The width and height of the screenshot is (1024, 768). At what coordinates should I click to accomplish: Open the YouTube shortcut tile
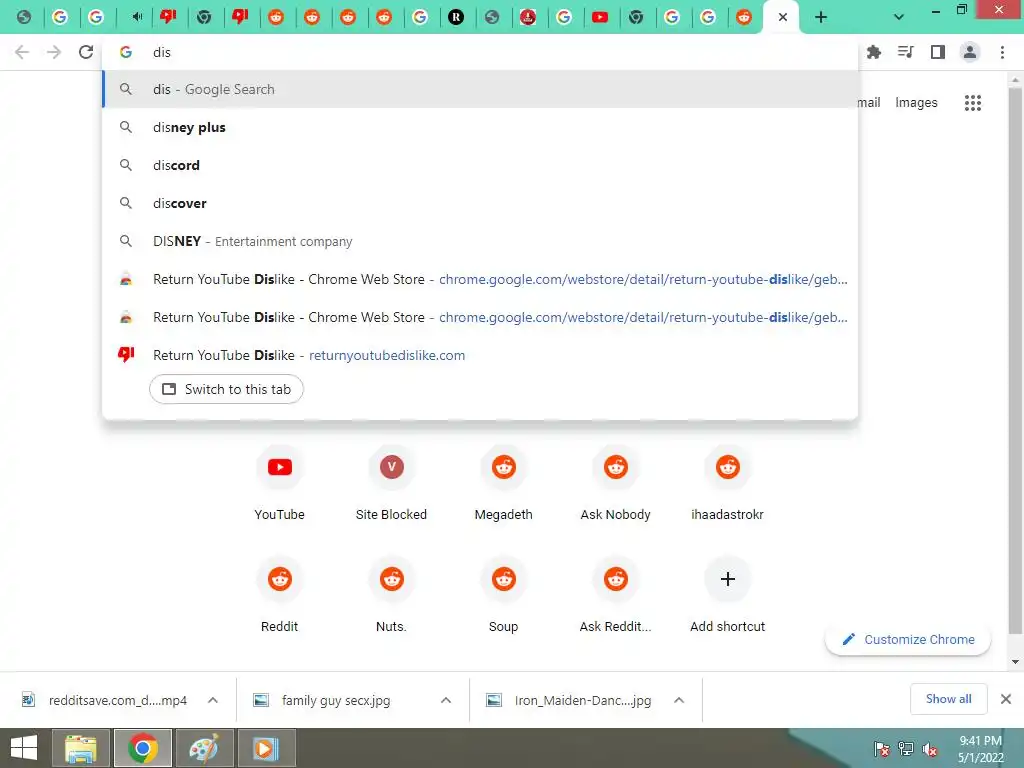coord(280,483)
